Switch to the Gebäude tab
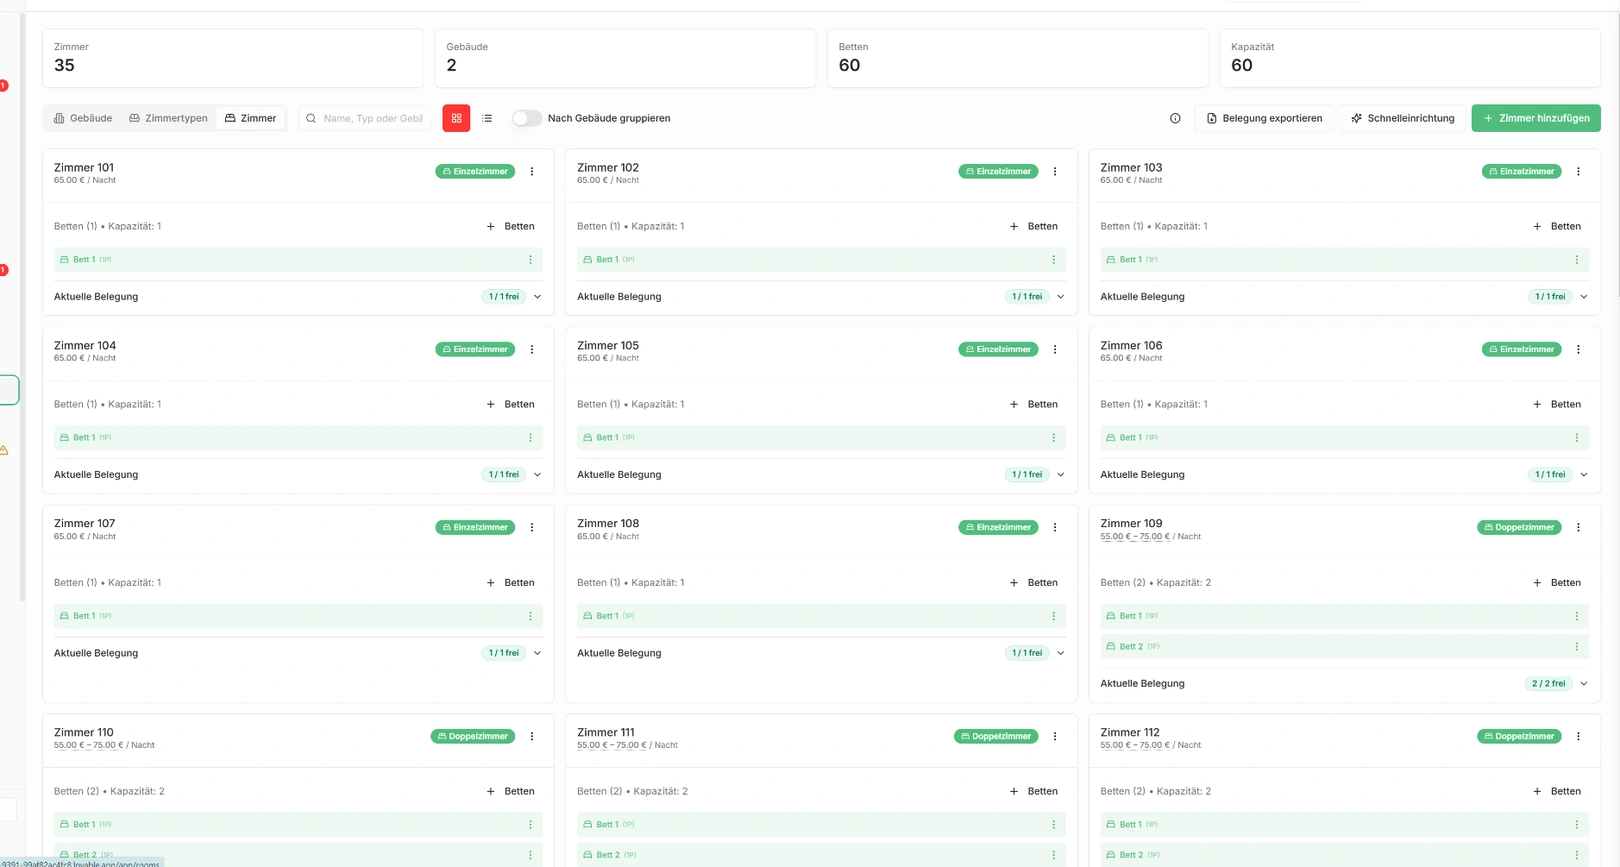Viewport: 1620px width, 867px height. coord(82,118)
